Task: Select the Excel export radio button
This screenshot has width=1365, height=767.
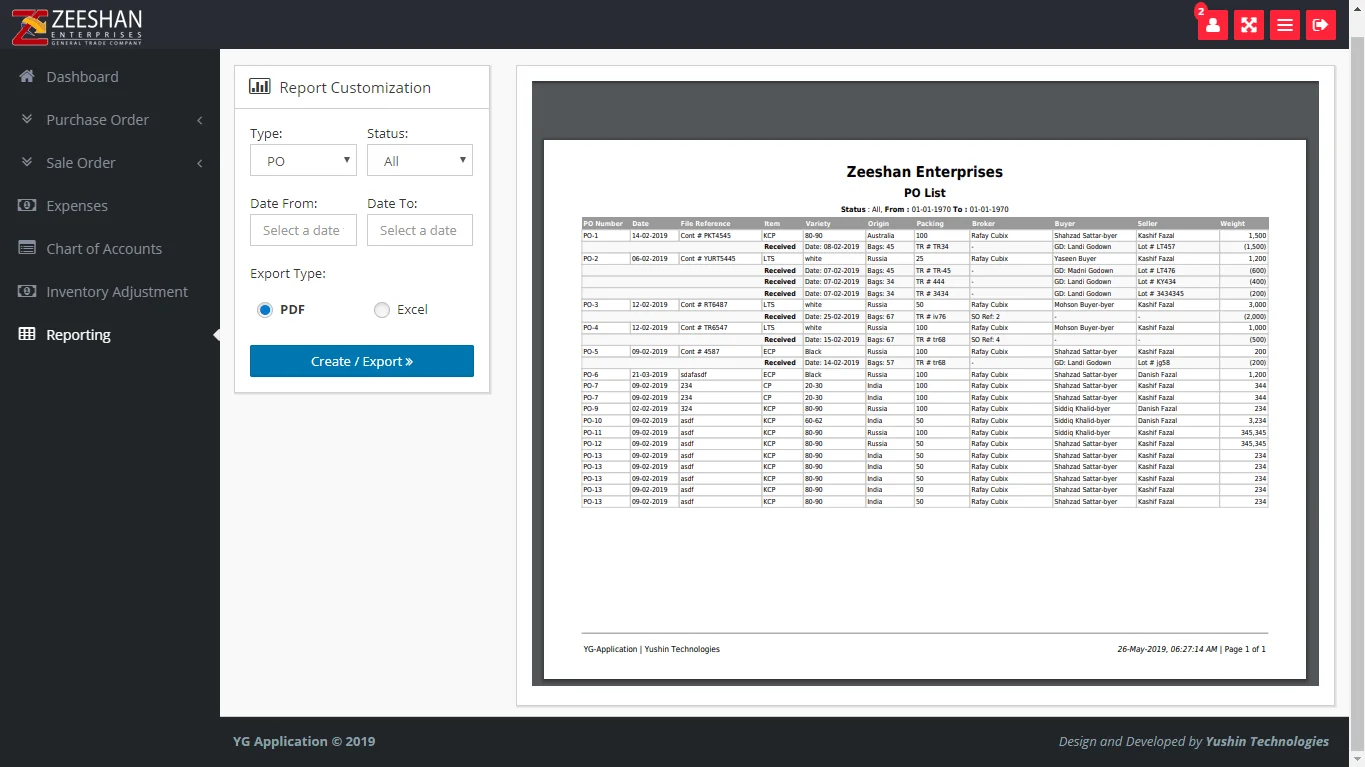Action: [382, 310]
